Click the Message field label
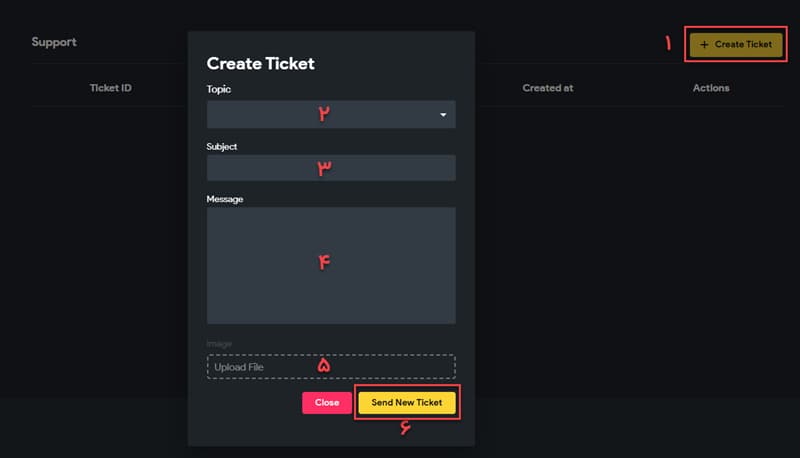This screenshot has width=800, height=458. pos(224,199)
